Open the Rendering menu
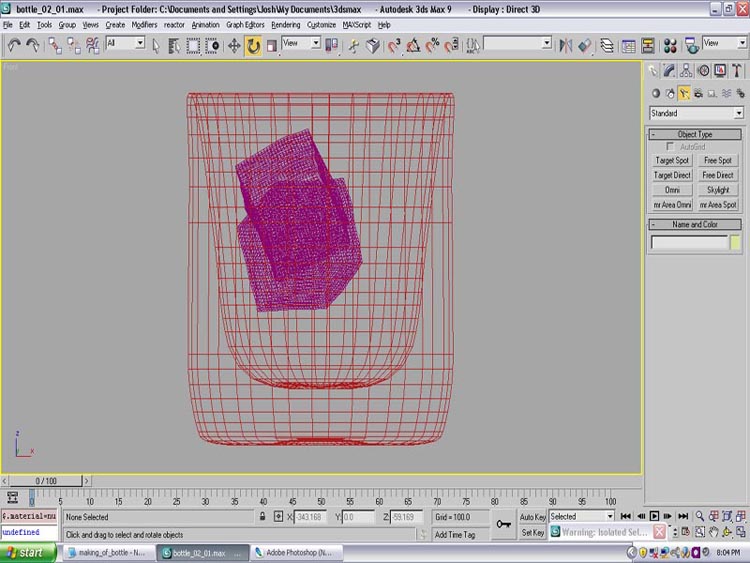This screenshot has width=750, height=563. pyautogui.click(x=285, y=24)
